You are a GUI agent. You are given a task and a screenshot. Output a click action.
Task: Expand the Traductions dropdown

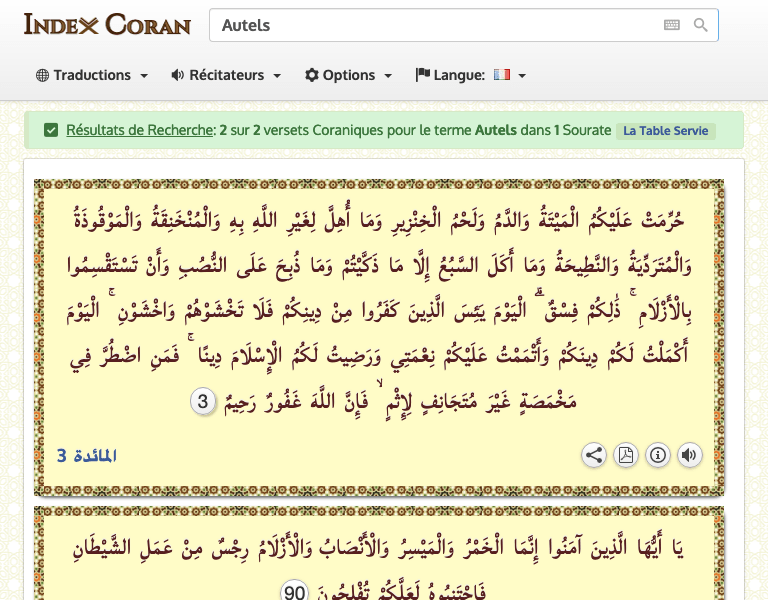[92, 75]
